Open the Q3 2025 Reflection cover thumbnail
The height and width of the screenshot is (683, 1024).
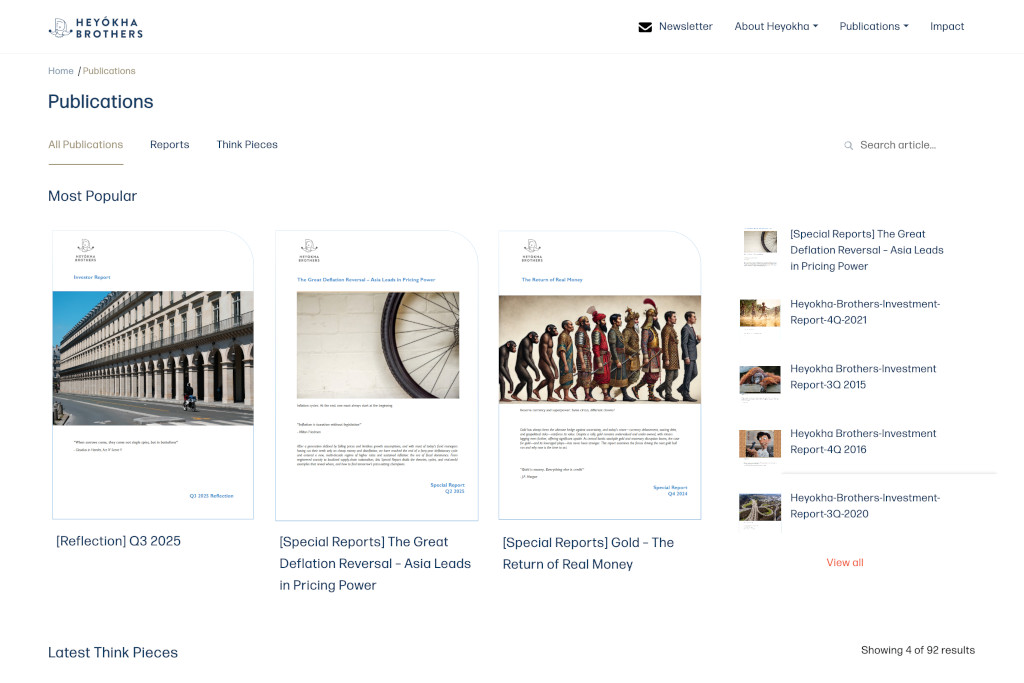tap(153, 375)
